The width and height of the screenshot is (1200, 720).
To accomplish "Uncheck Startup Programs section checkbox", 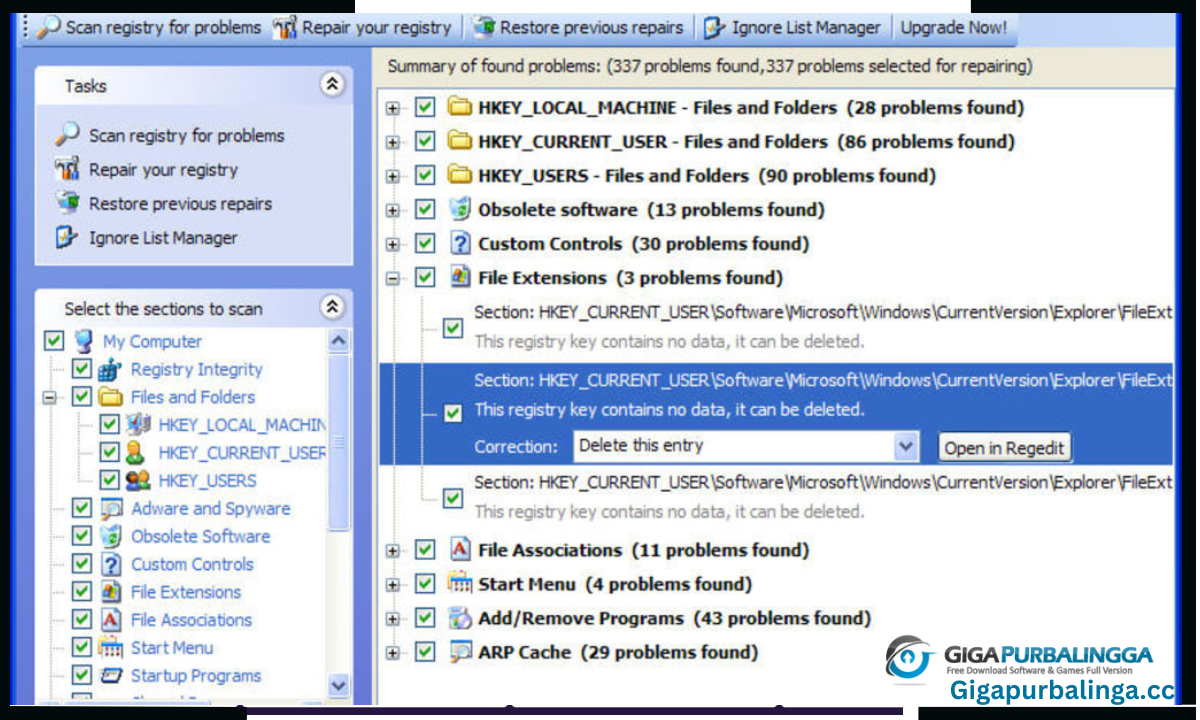I will click(x=82, y=676).
